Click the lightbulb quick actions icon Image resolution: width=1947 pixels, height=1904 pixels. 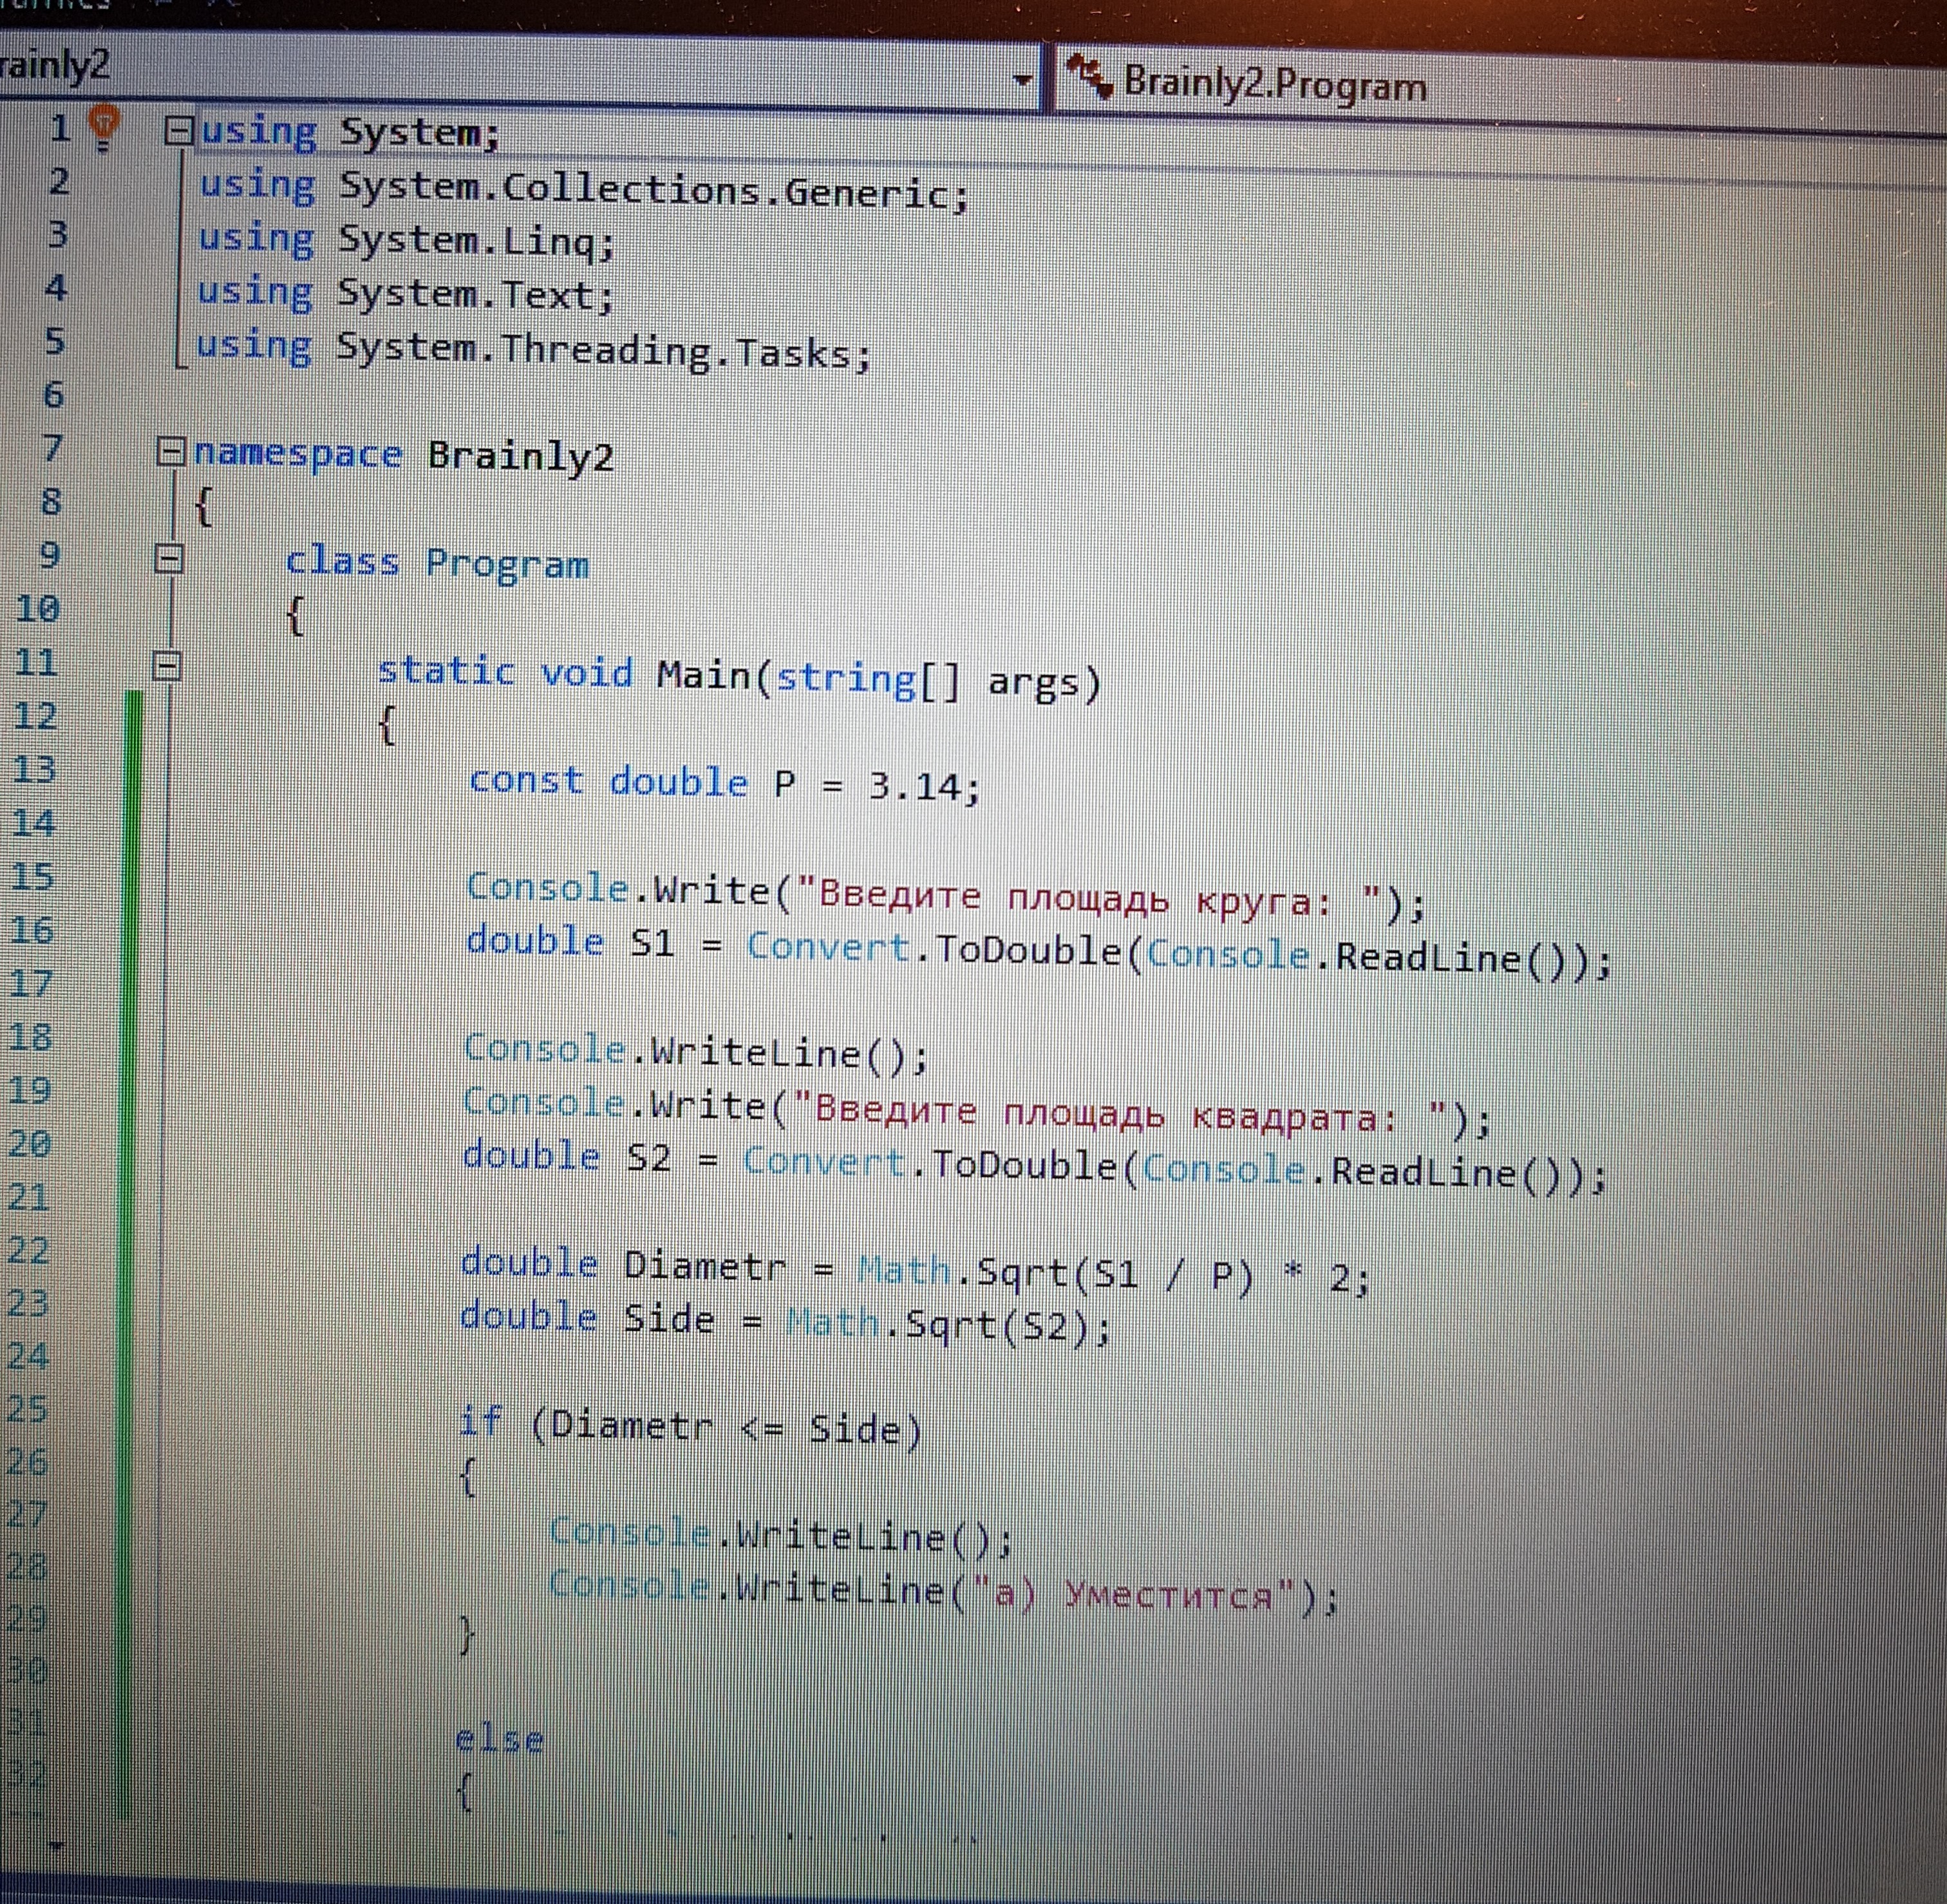(x=104, y=127)
